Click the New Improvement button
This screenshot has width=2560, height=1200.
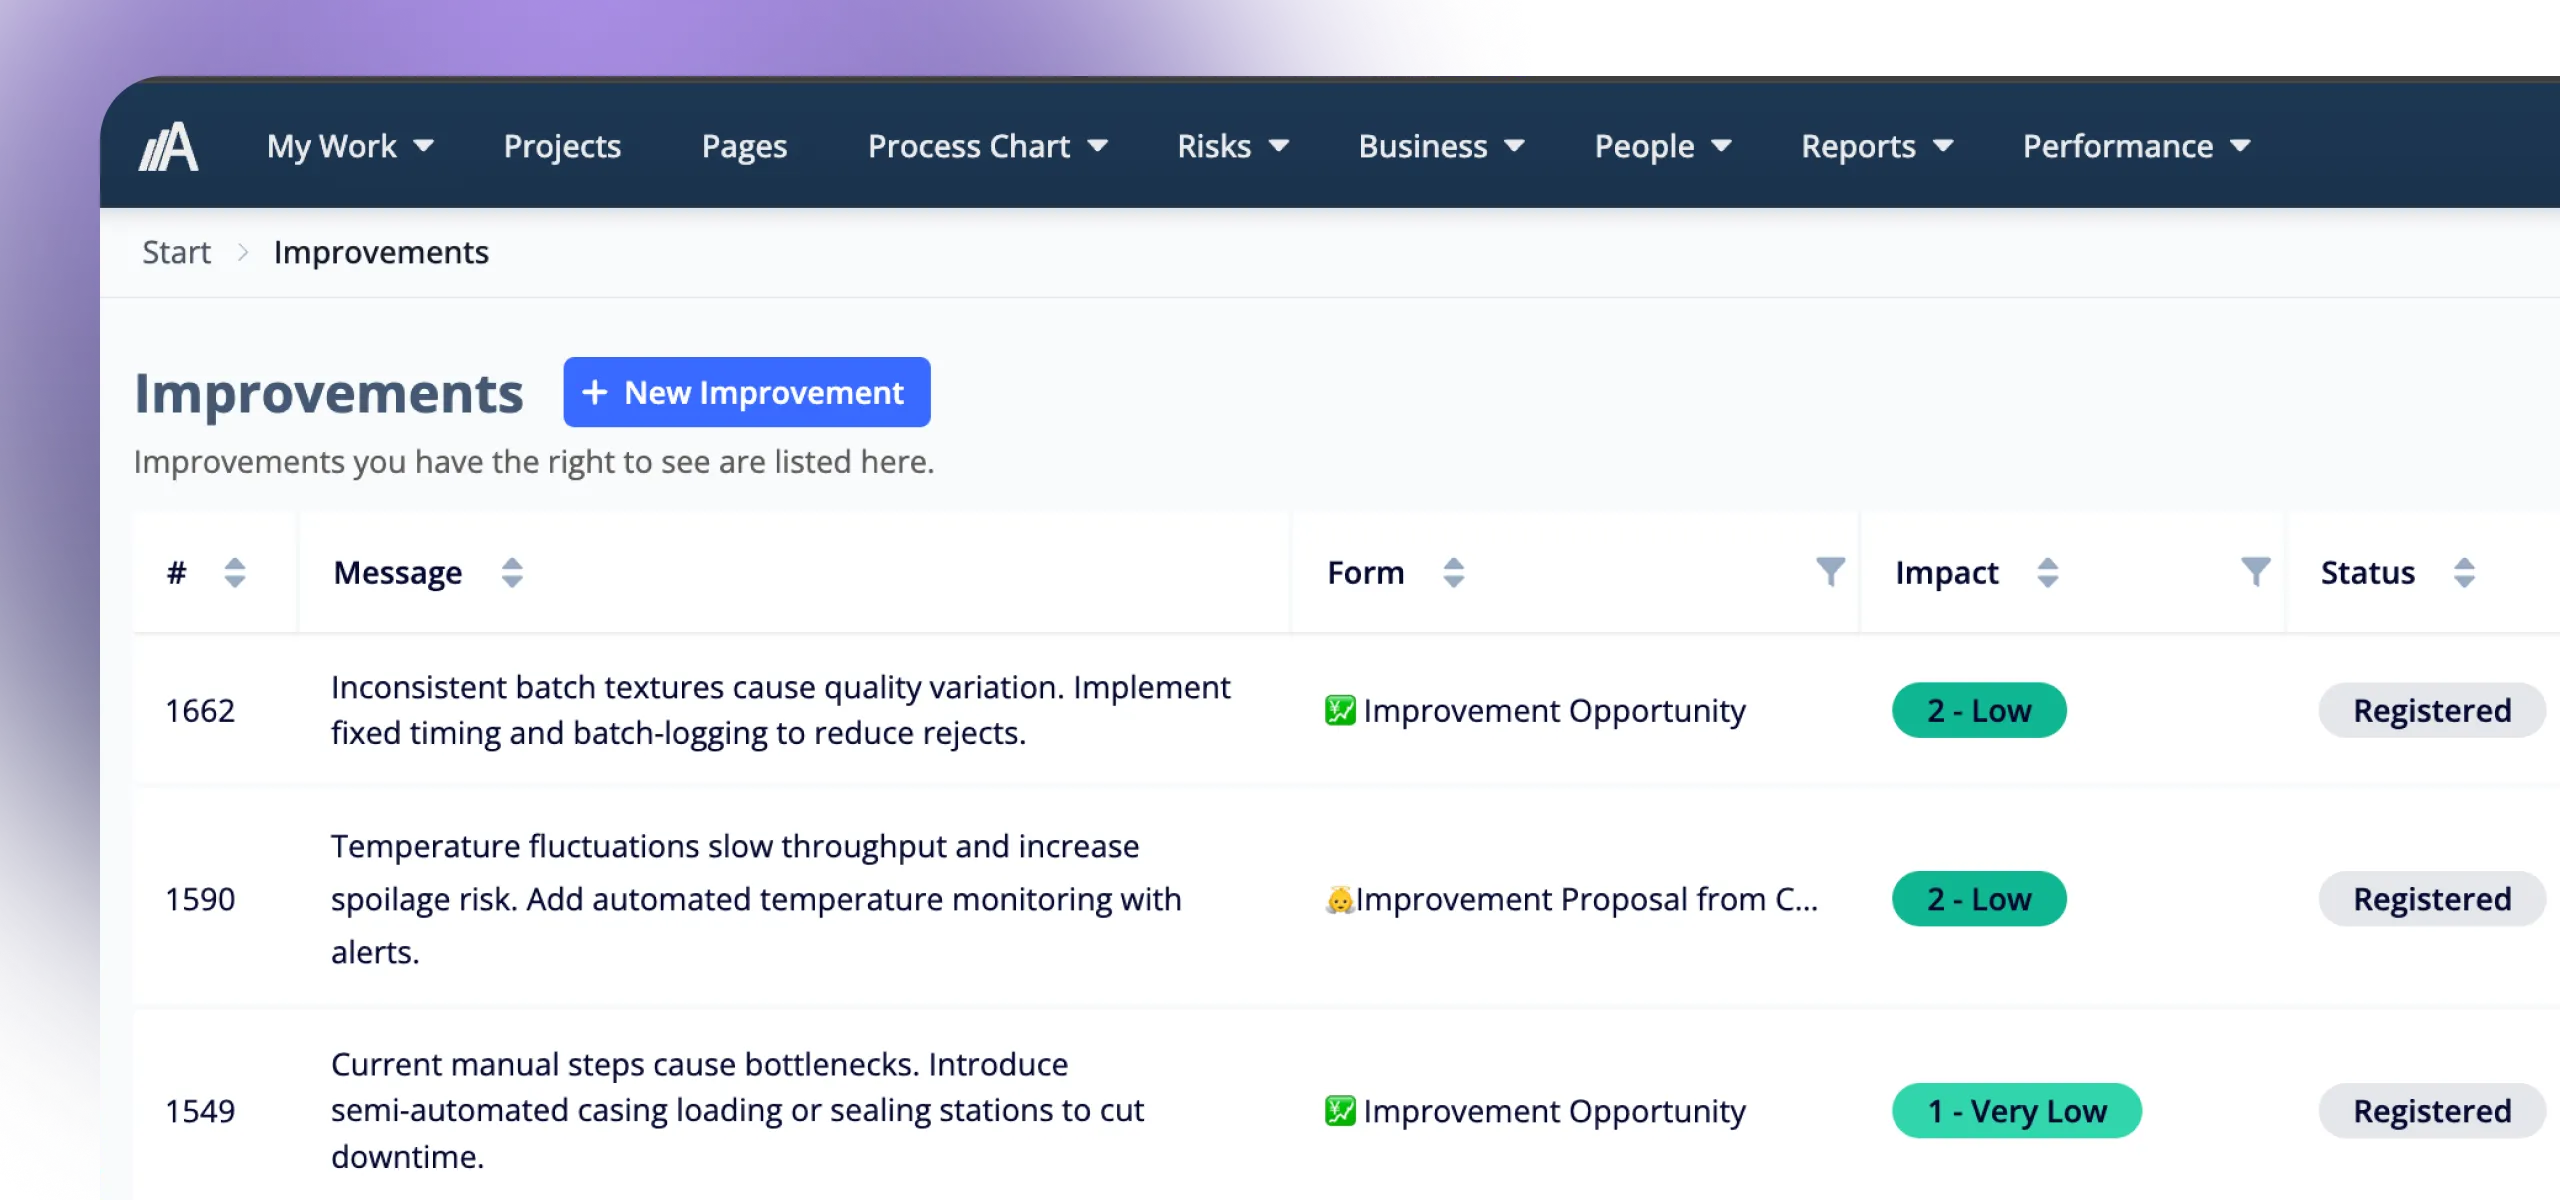pyautogui.click(x=747, y=392)
